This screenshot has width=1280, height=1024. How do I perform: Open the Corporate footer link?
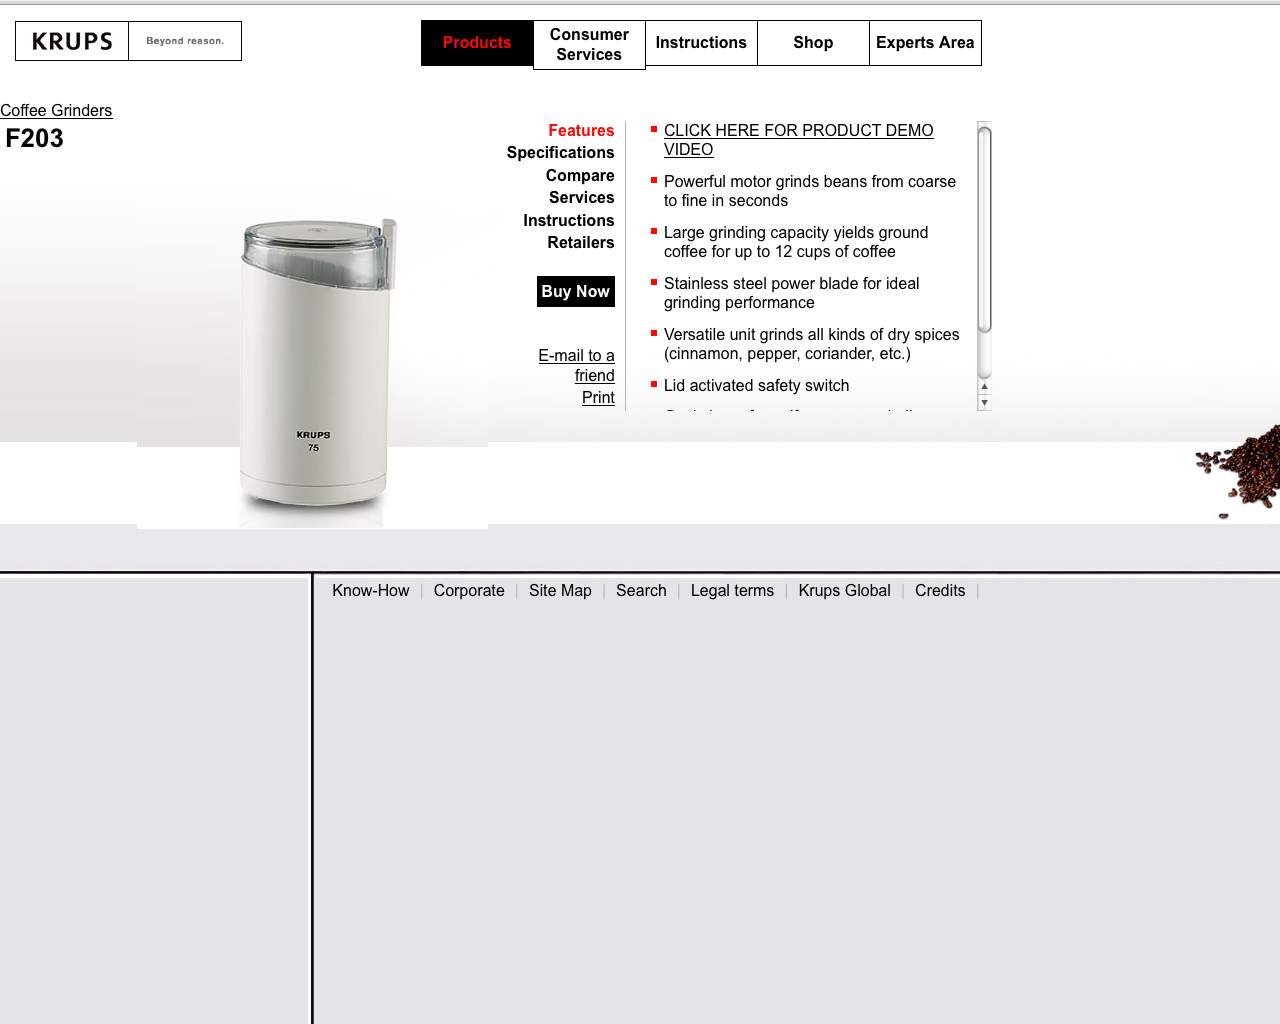(469, 590)
